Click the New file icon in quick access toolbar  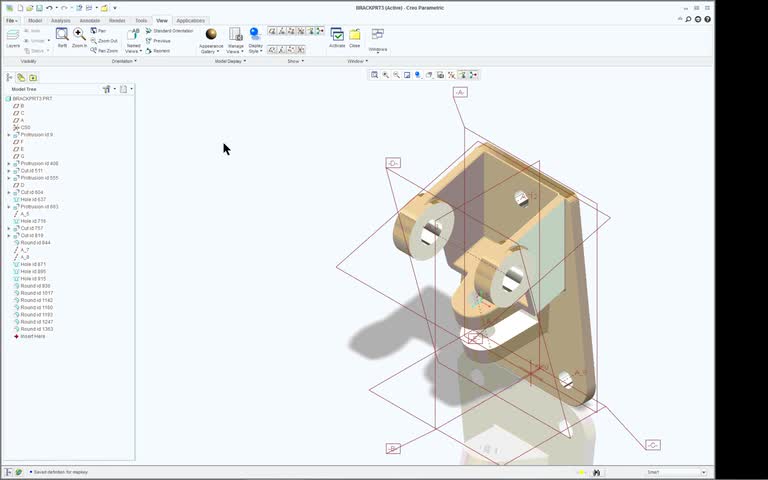(20, 8)
